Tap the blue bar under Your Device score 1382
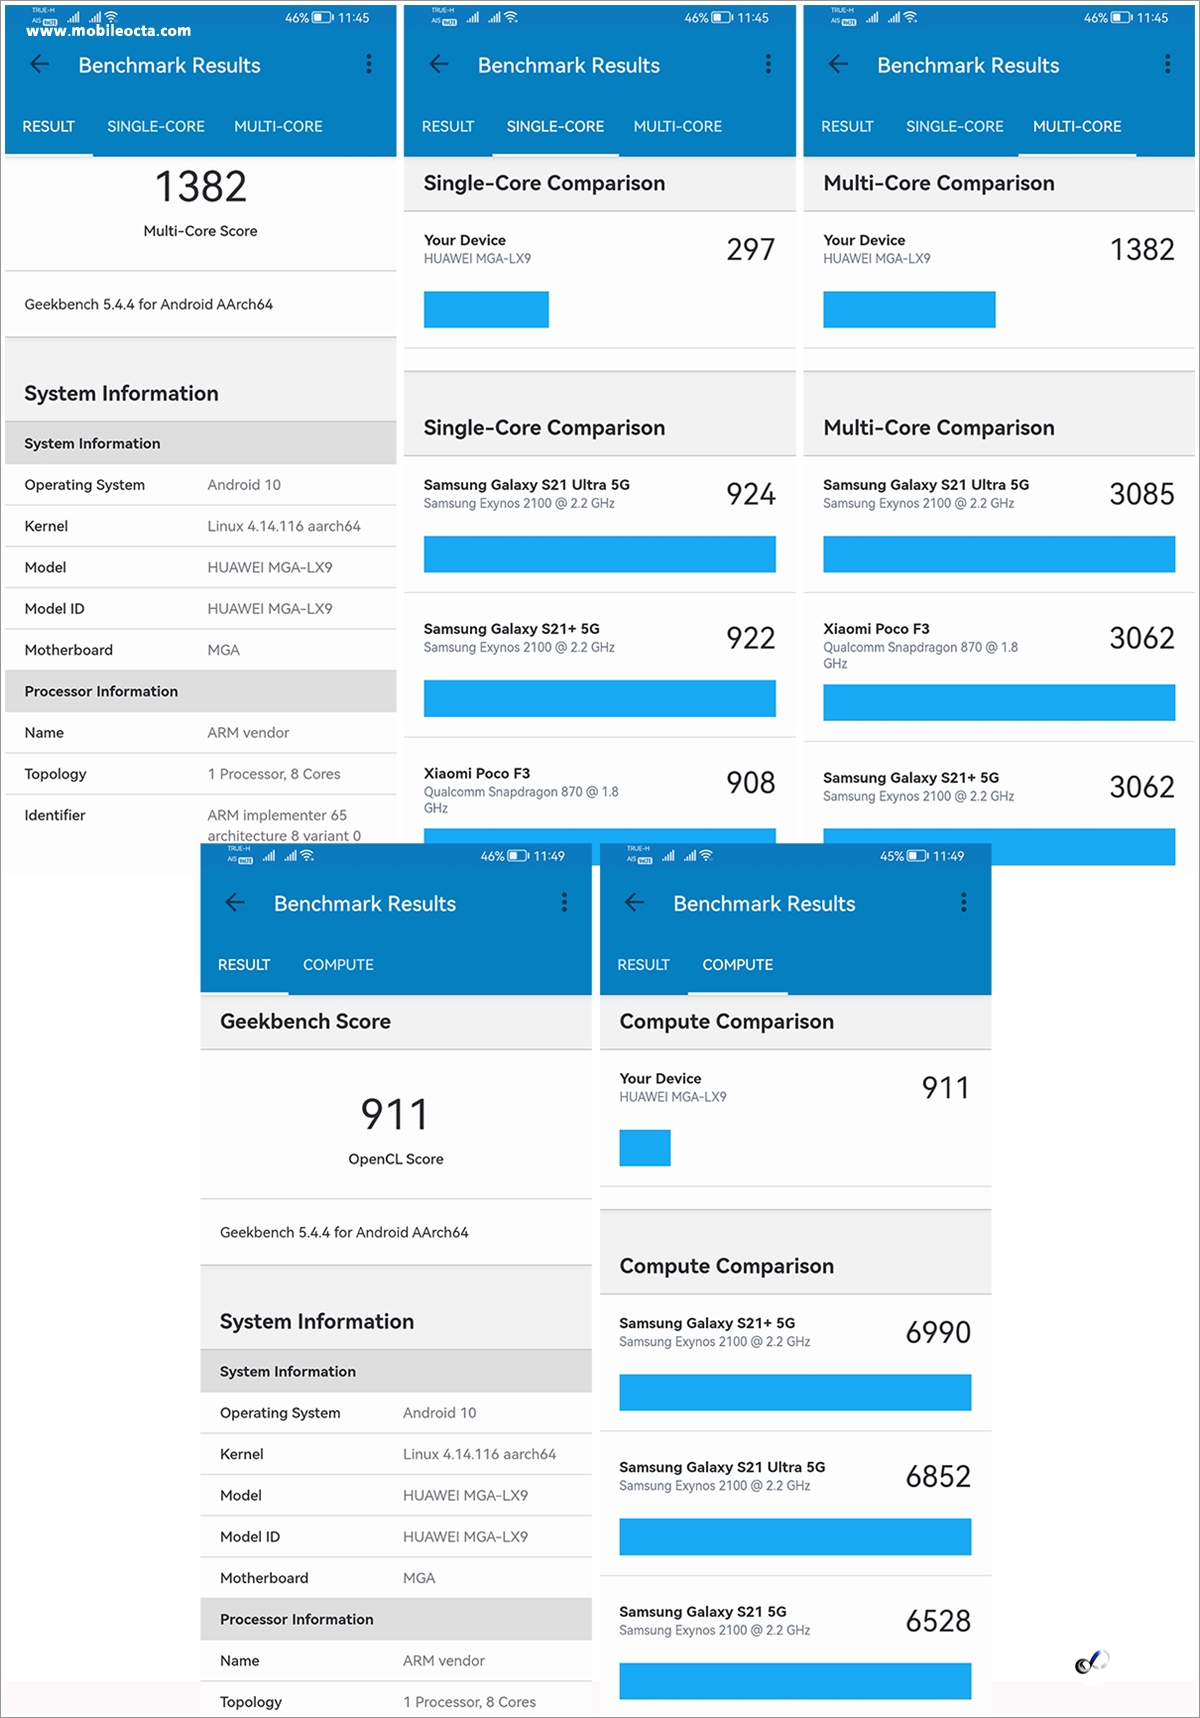This screenshot has width=1200, height=1718. [909, 310]
